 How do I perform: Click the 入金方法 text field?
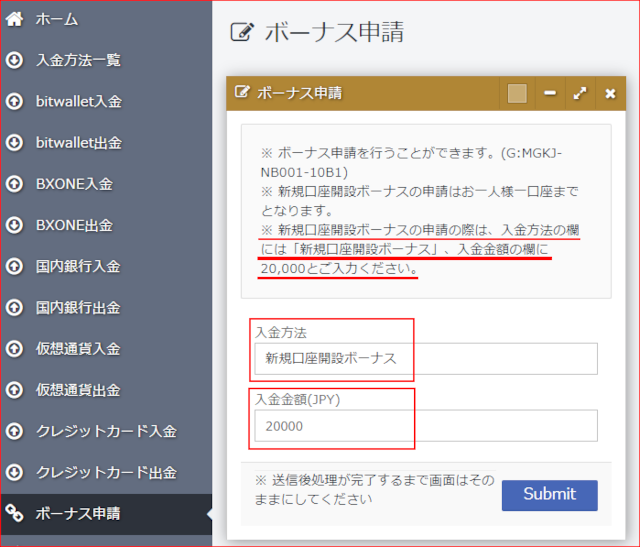tap(425, 359)
